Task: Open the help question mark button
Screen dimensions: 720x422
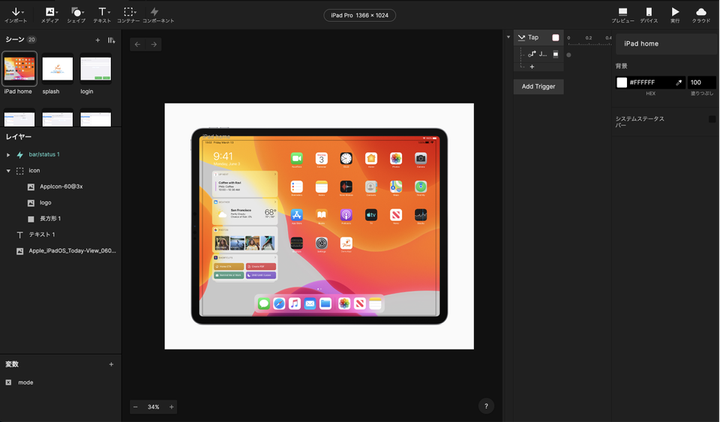Action: pos(486,406)
